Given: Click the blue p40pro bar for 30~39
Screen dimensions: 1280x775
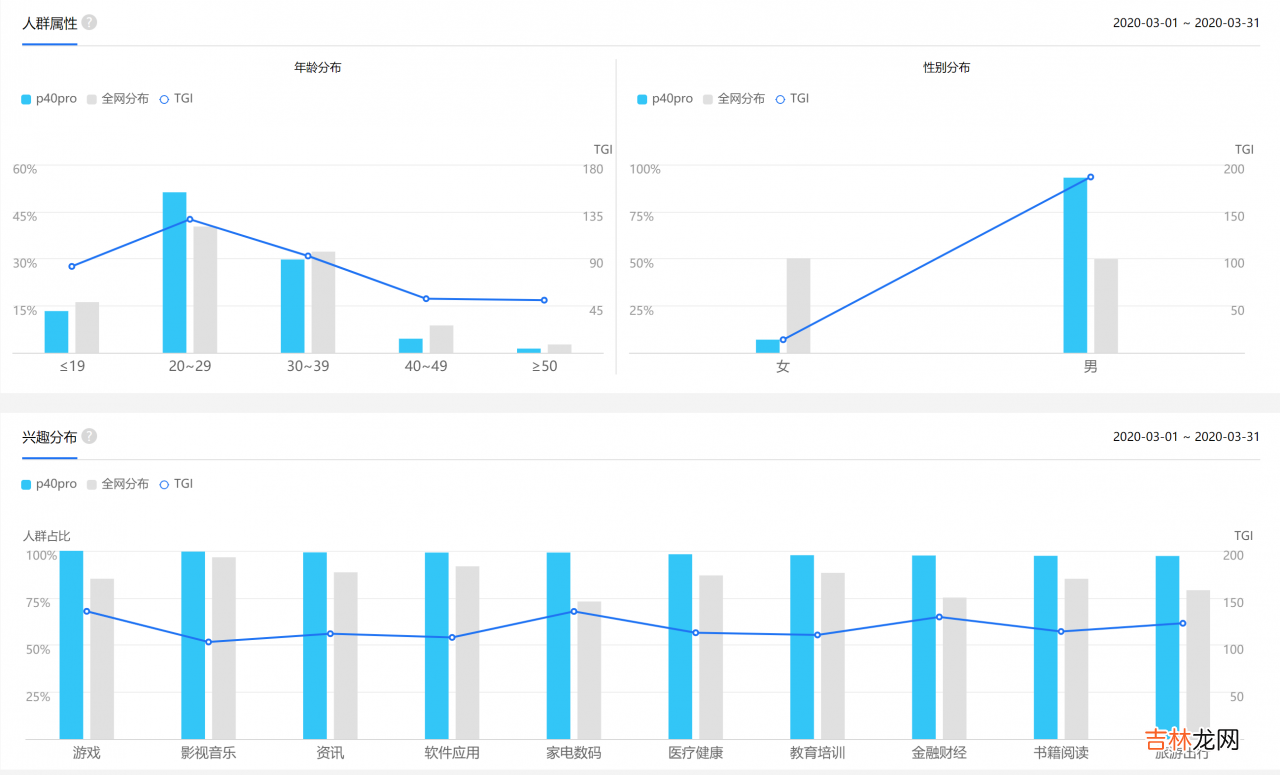Looking at the screenshot, I should tap(292, 306).
